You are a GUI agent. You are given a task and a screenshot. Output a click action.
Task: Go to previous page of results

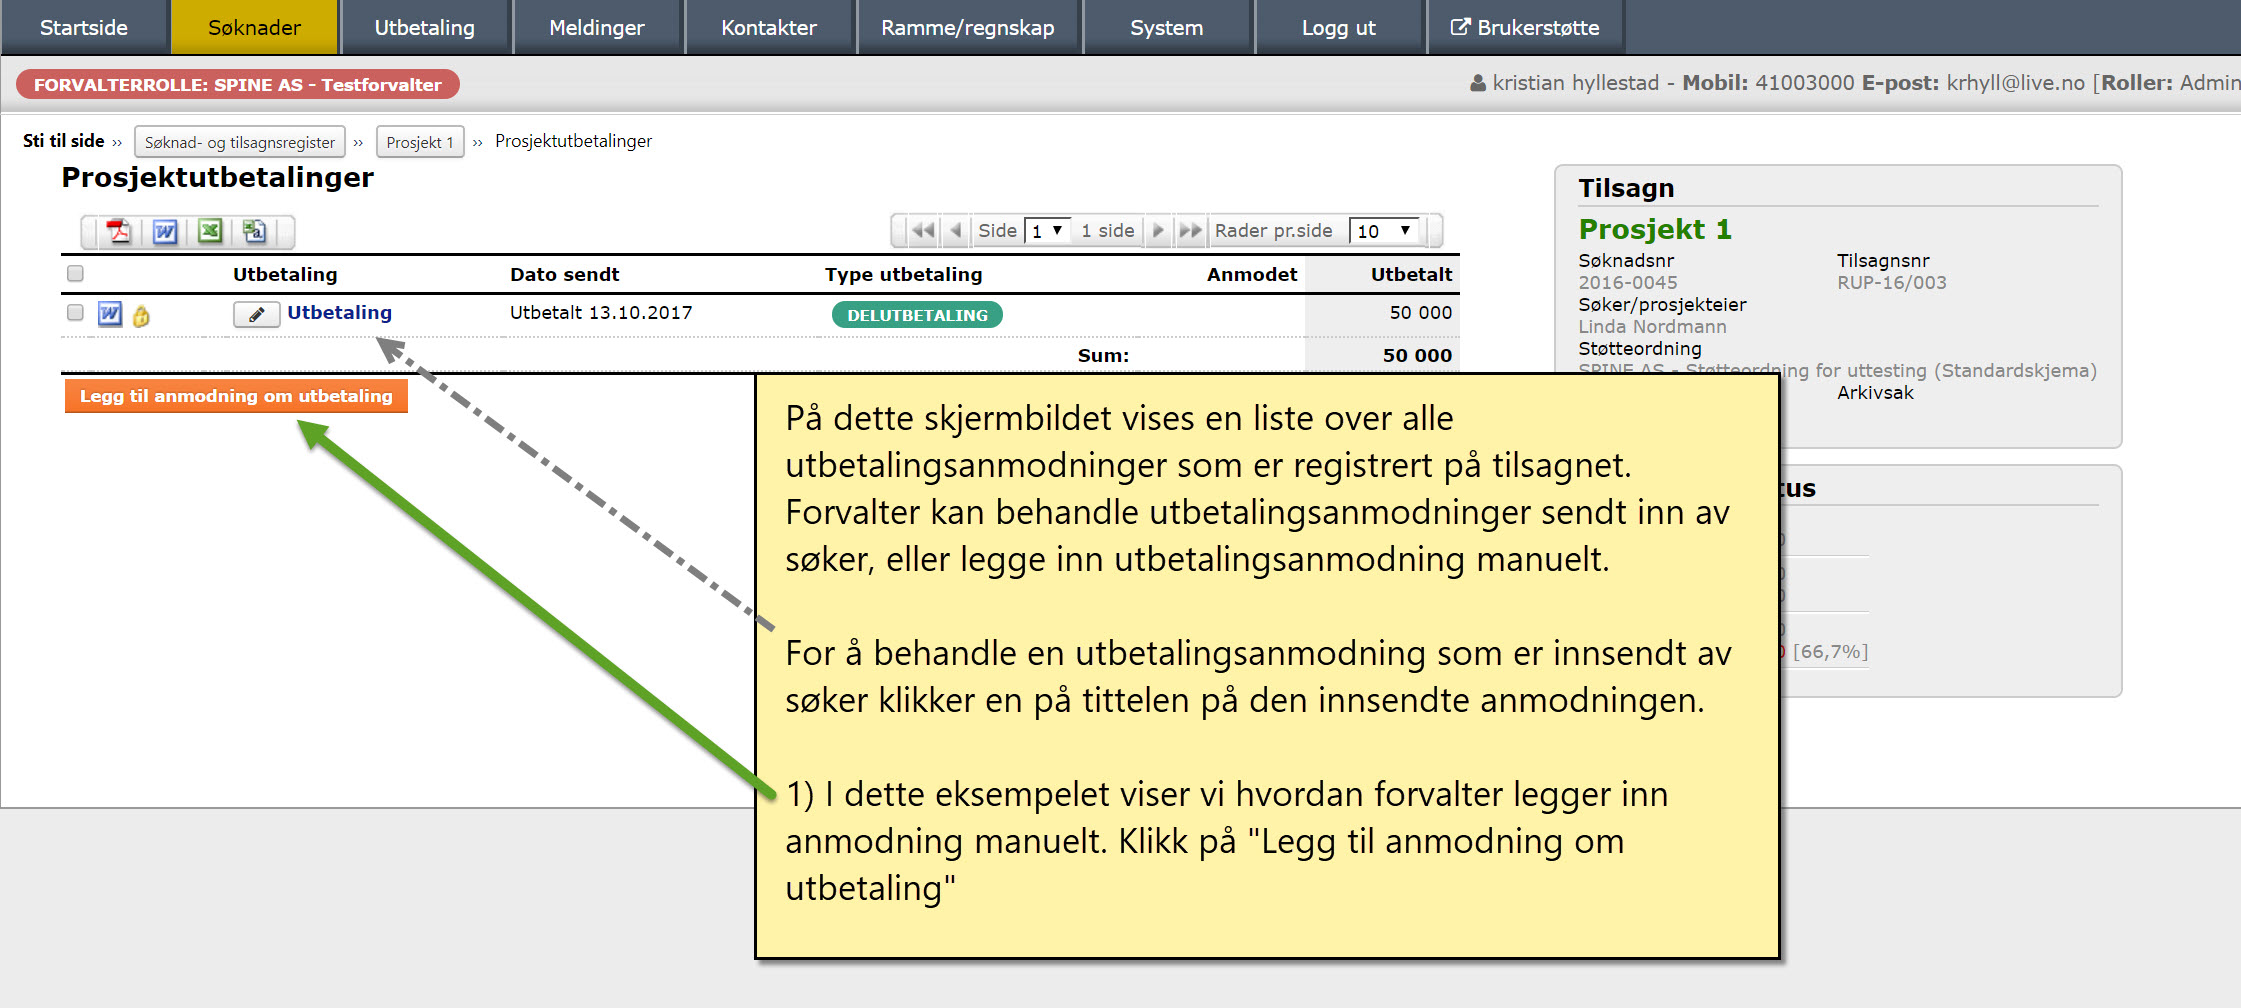(x=956, y=231)
